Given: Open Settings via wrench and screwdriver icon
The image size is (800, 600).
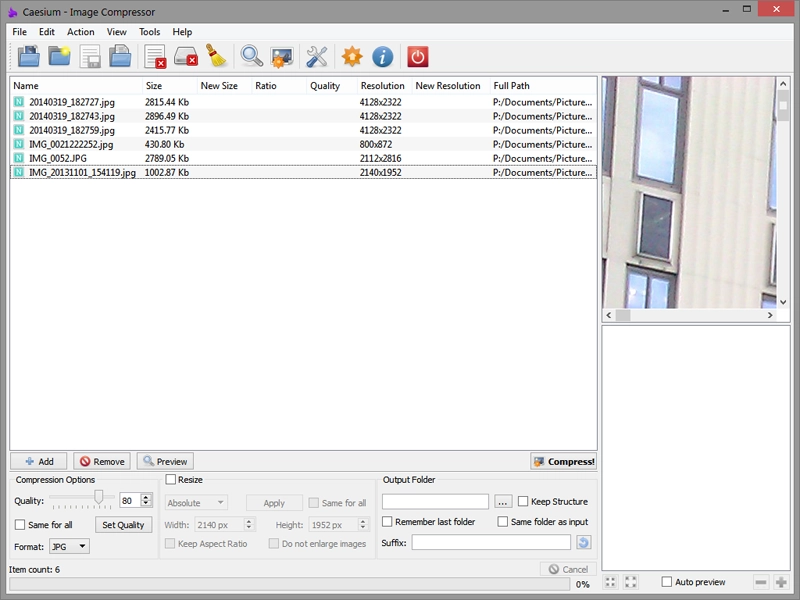Looking at the screenshot, I should point(317,57).
